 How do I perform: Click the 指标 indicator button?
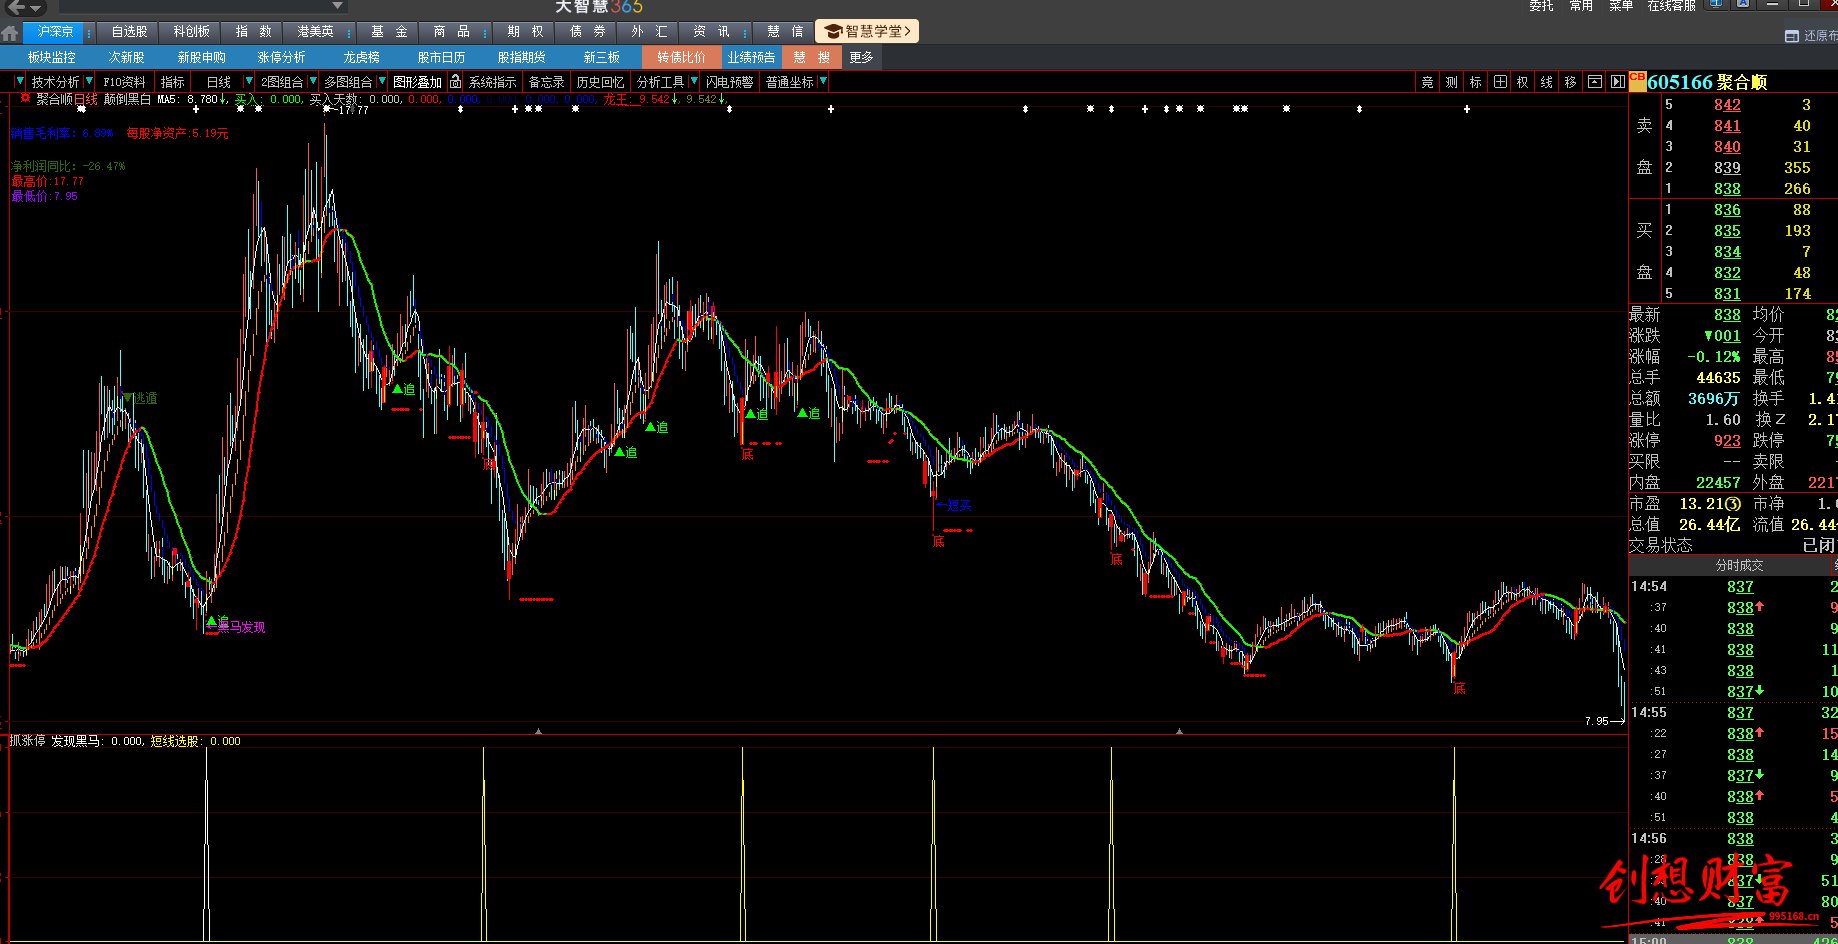(172, 82)
